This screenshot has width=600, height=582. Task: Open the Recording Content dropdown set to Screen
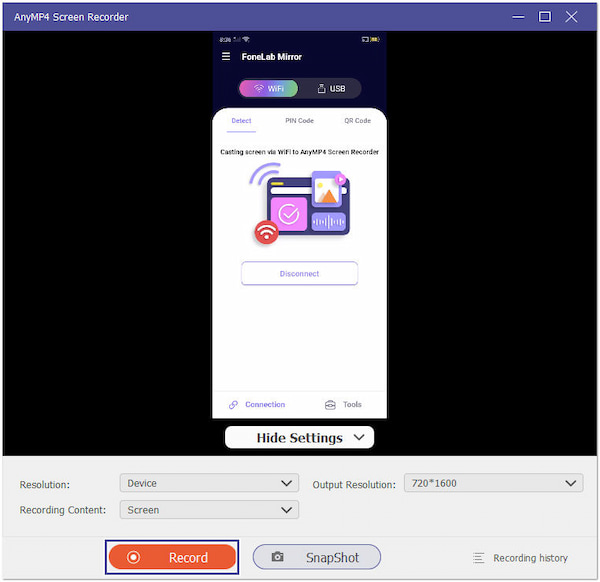[x=209, y=510]
